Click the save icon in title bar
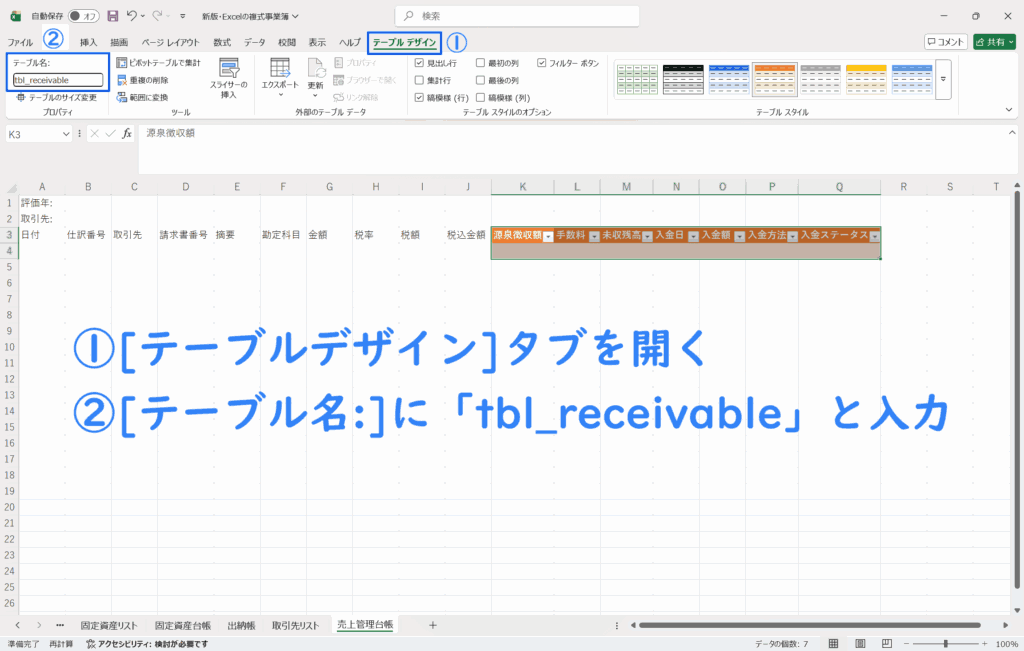The width and height of the screenshot is (1024, 651). (x=112, y=16)
